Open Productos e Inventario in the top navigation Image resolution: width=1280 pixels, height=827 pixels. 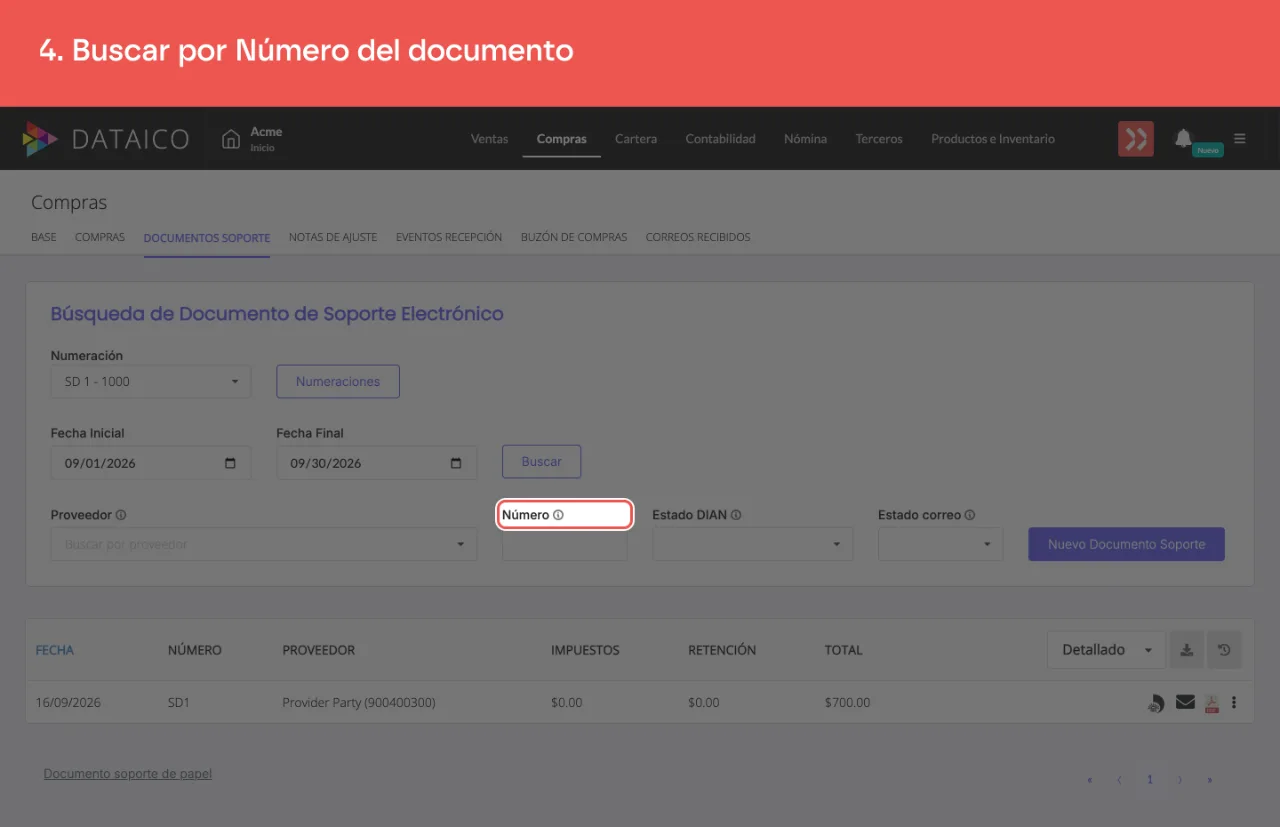point(993,139)
